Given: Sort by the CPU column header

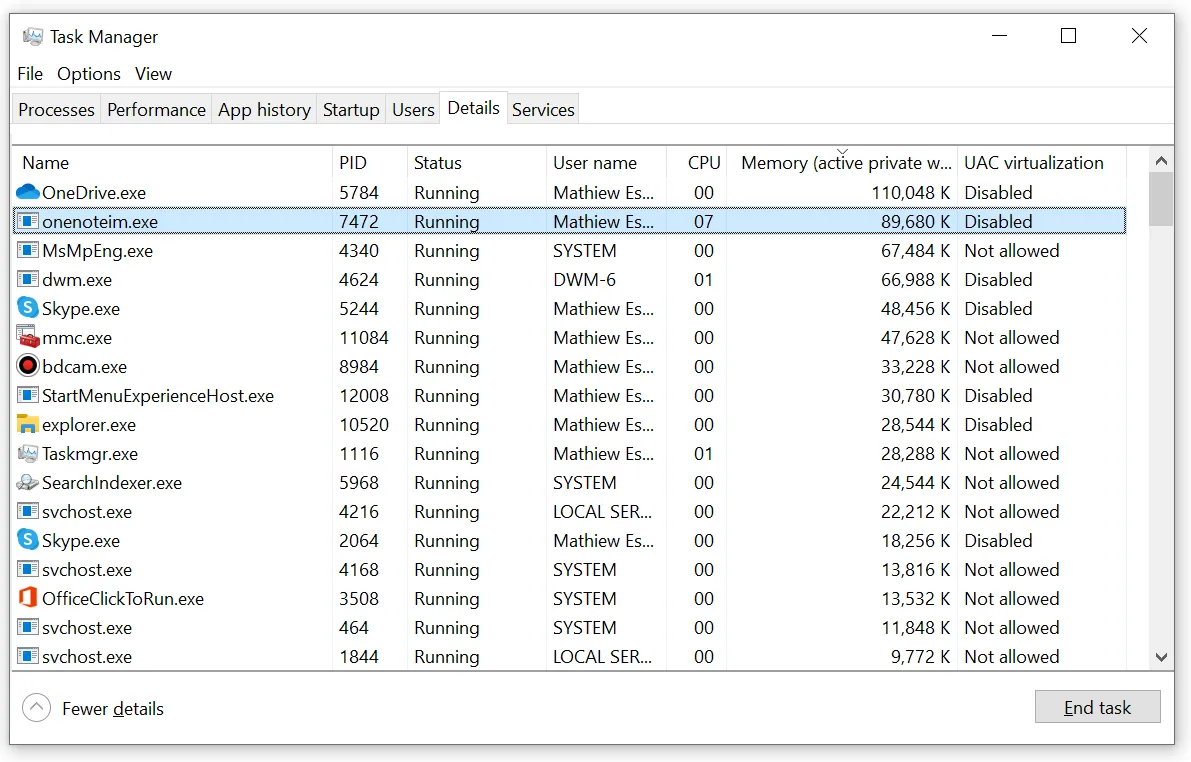Looking at the screenshot, I should tap(697, 163).
